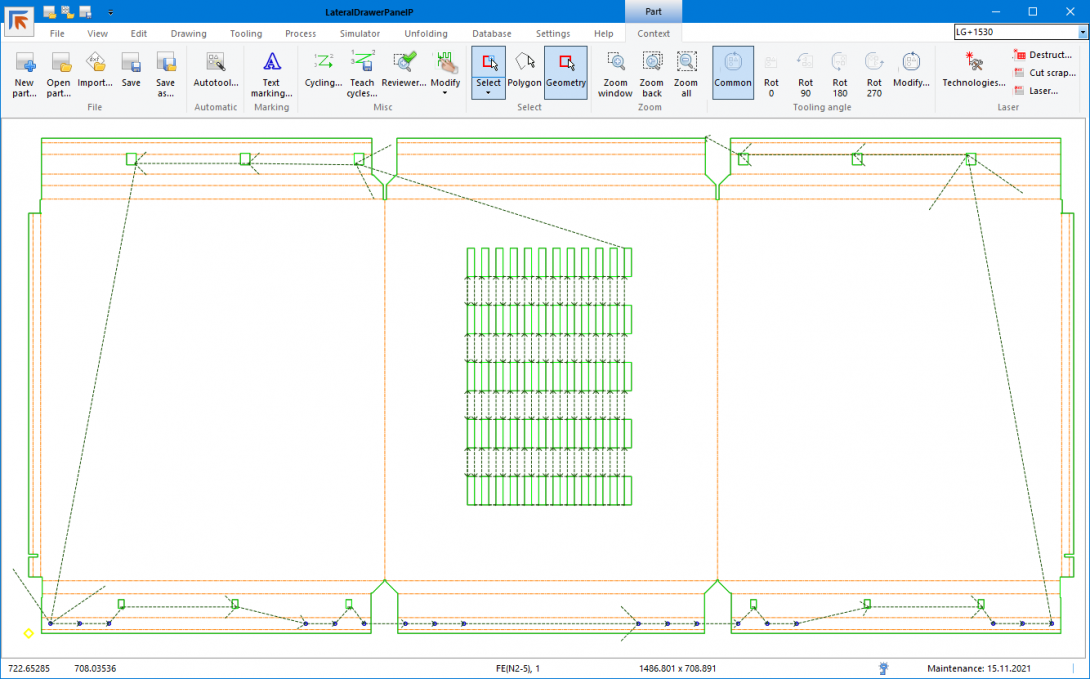Open the Import file tool
This screenshot has height=679, width=1090.
pos(95,73)
